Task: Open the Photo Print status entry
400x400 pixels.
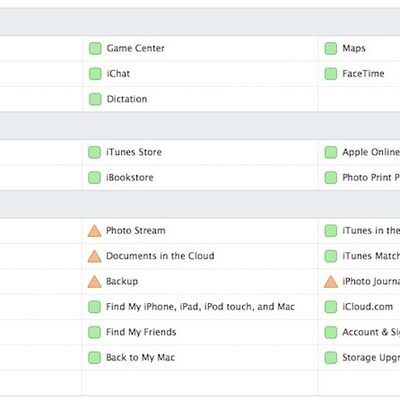Action: point(371,177)
